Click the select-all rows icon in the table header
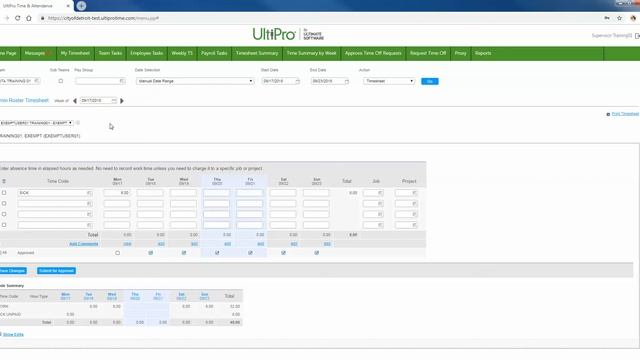 tap(4, 181)
